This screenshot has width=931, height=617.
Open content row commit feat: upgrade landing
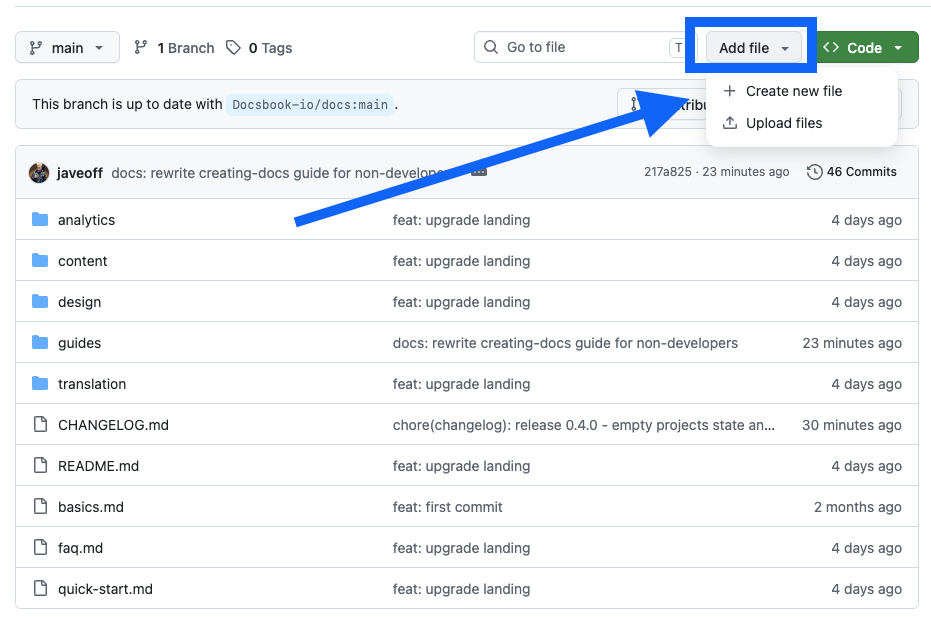[x=461, y=261]
